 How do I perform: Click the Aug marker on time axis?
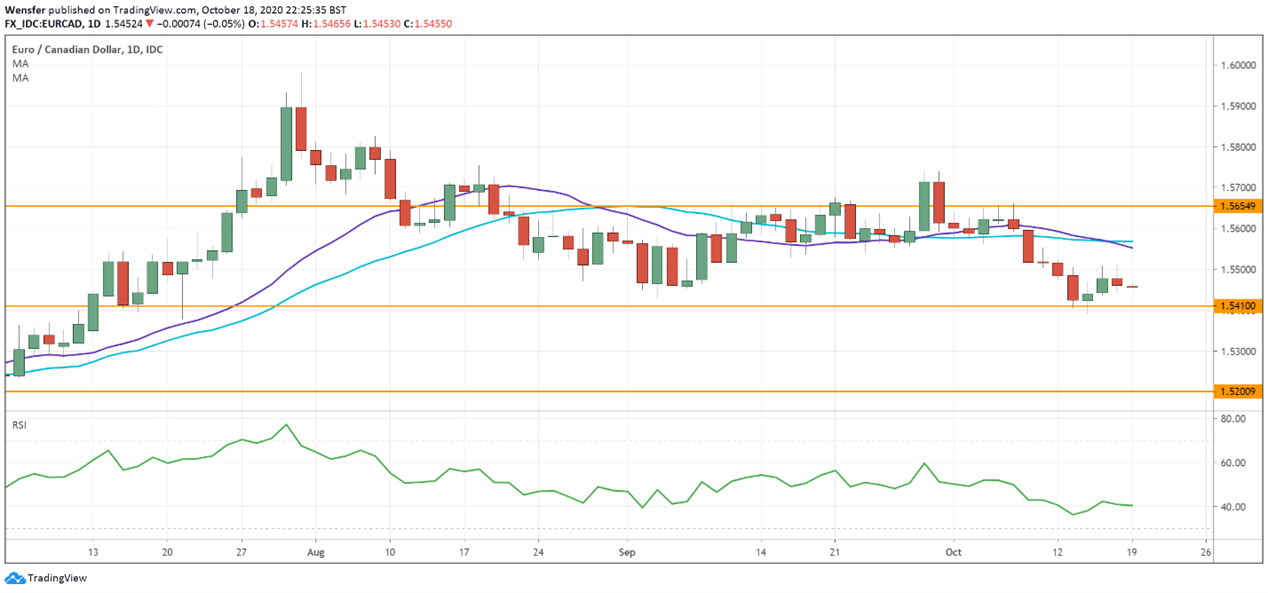coord(315,551)
